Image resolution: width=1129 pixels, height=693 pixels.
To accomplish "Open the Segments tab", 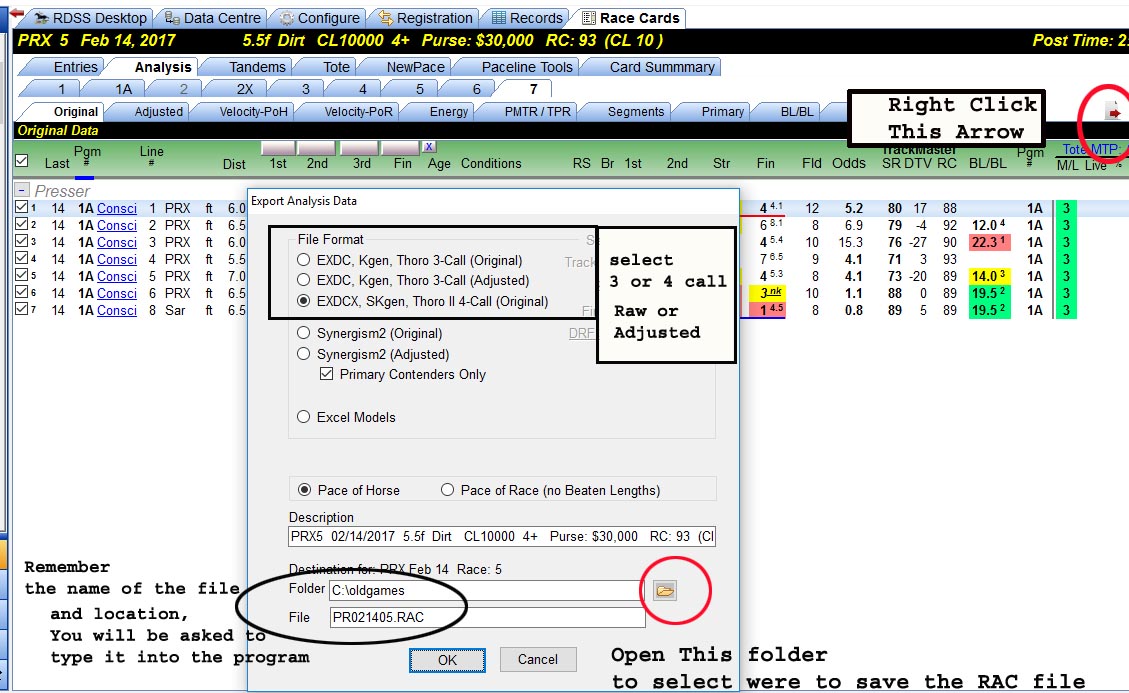I will pyautogui.click(x=636, y=112).
